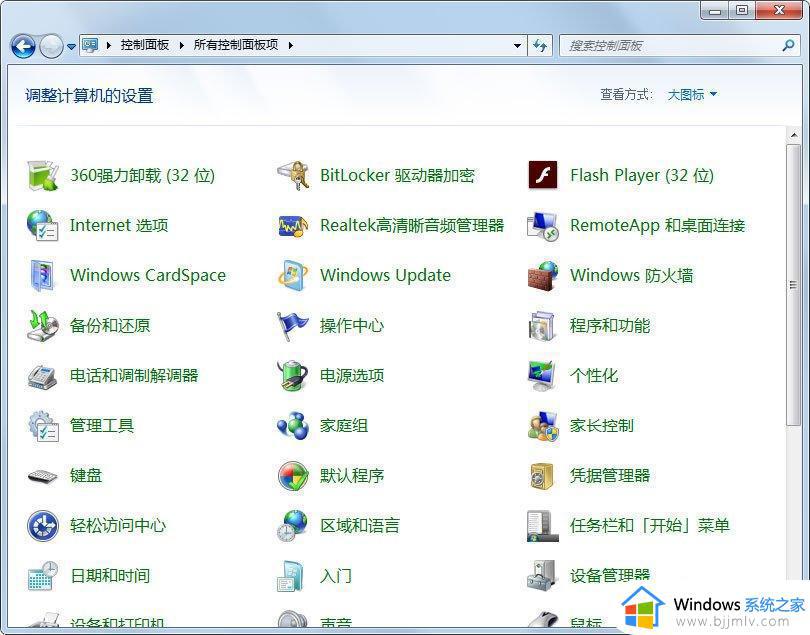
Task: Open the 凭据管理器 safe icon
Action: 542,475
